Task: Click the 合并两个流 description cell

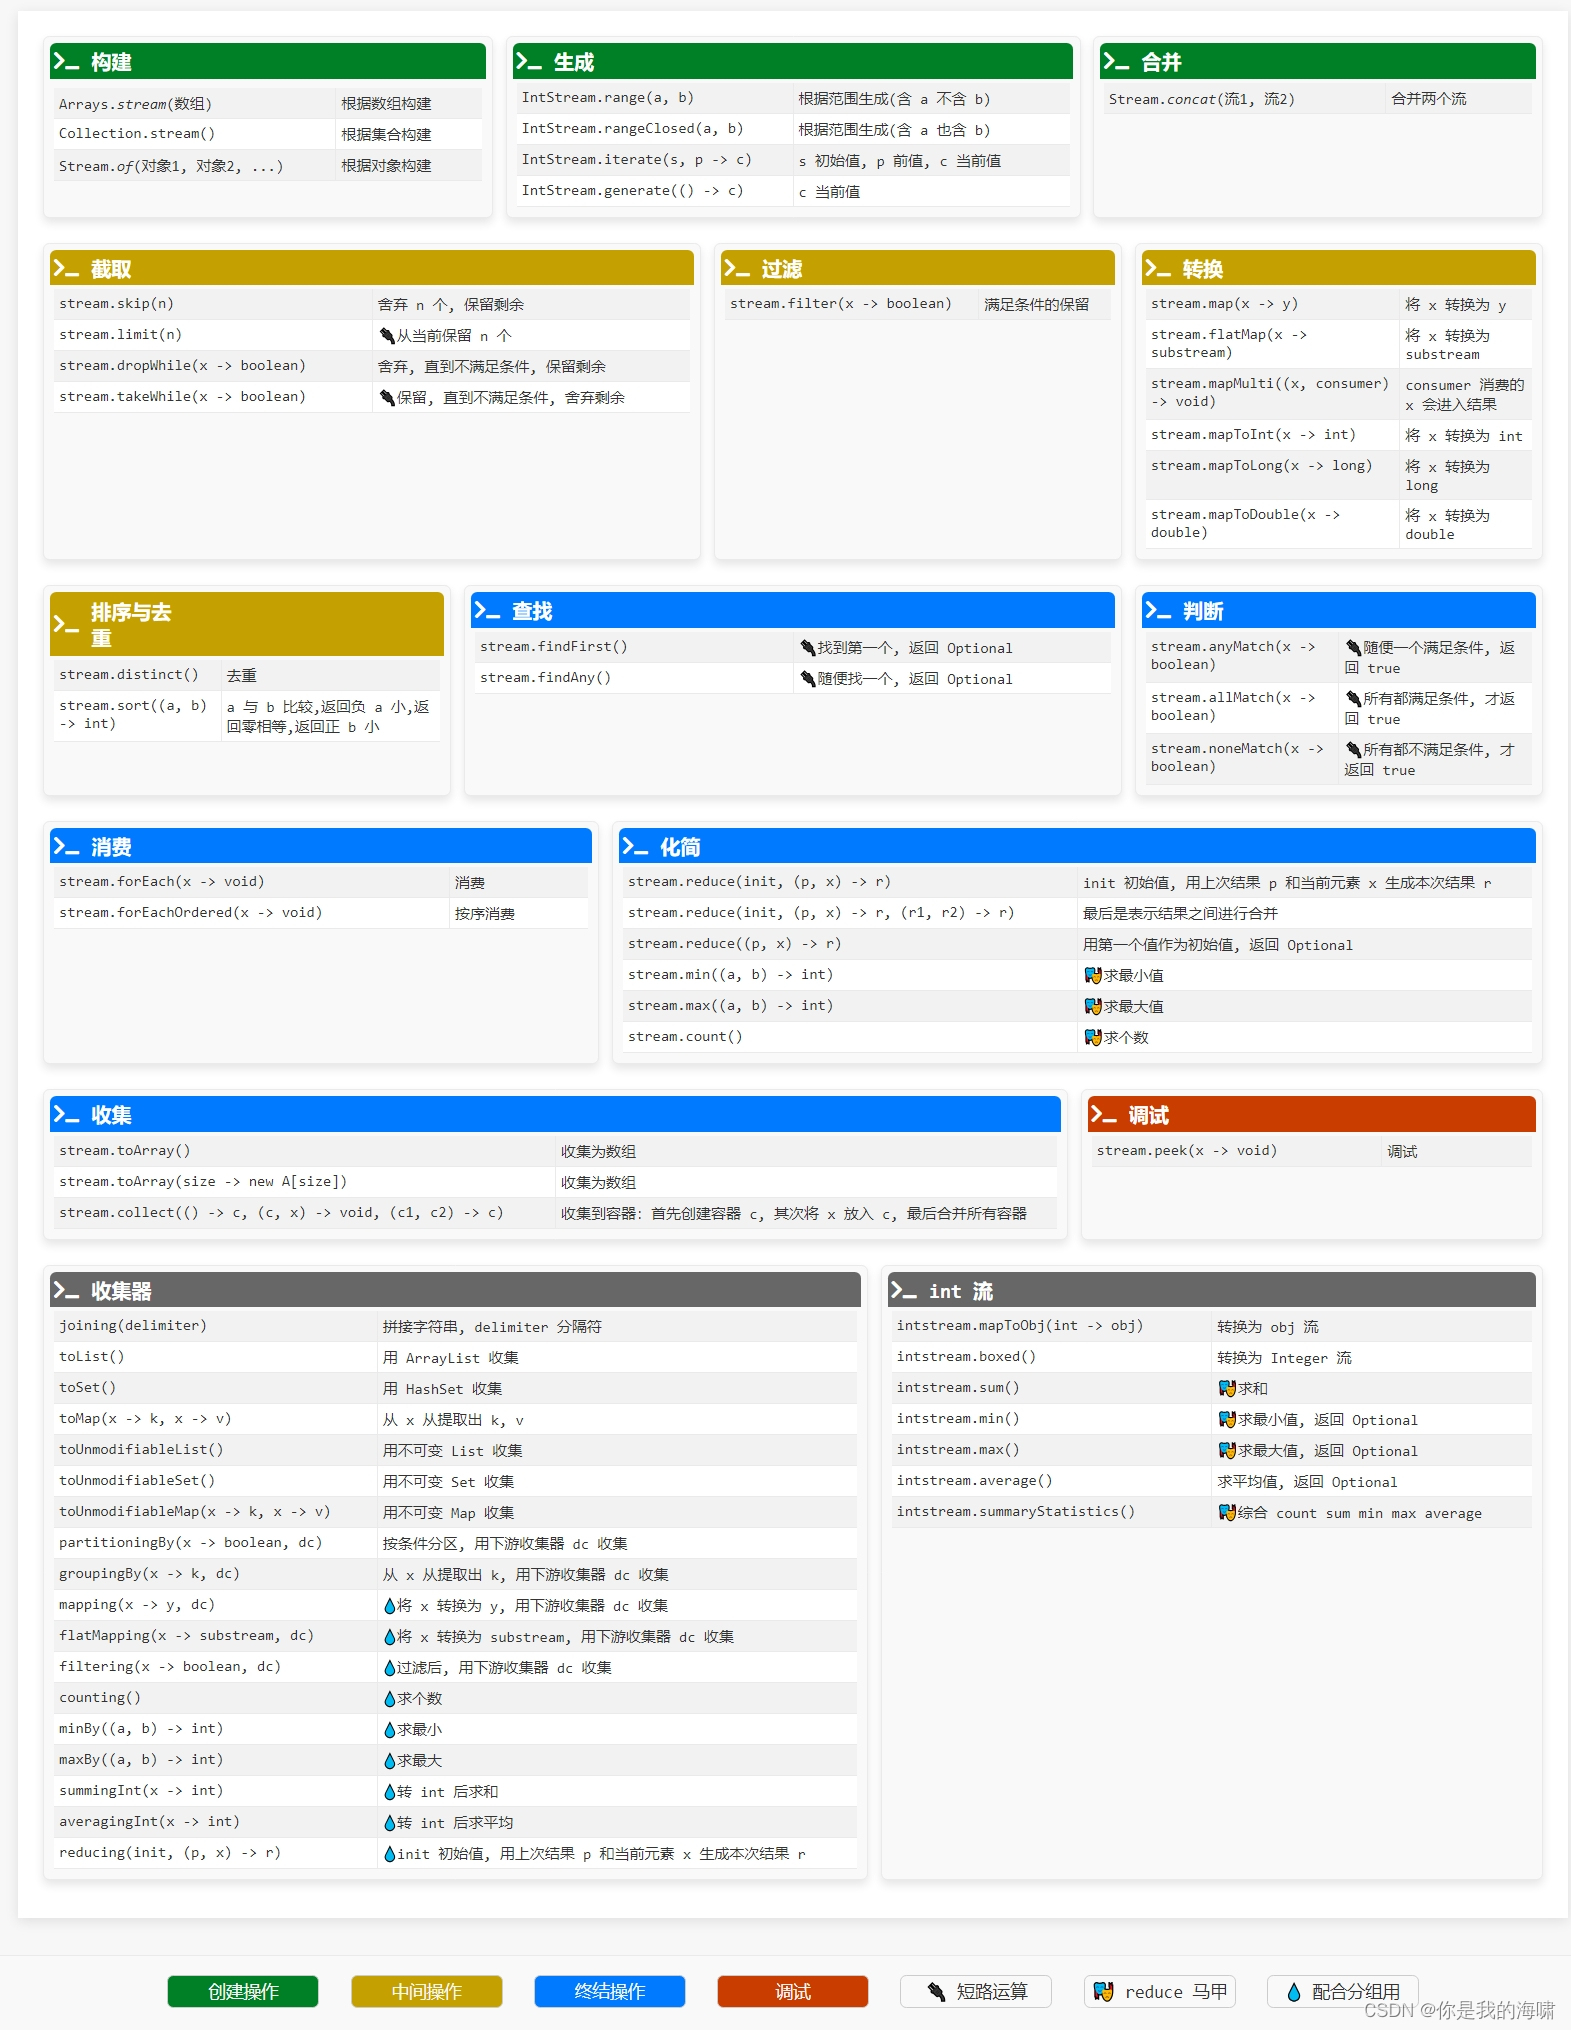Action: pyautogui.click(x=1459, y=99)
